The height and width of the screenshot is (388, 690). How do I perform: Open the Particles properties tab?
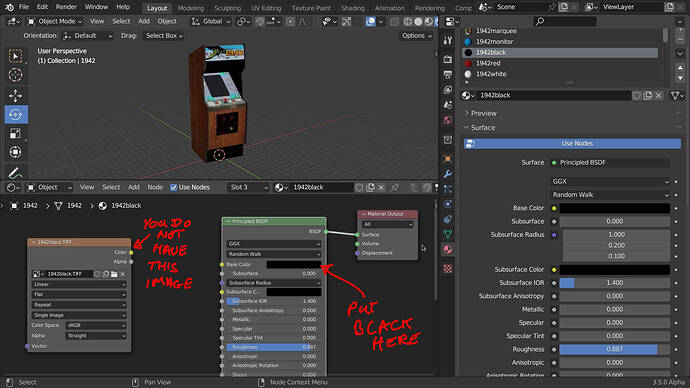[x=448, y=189]
